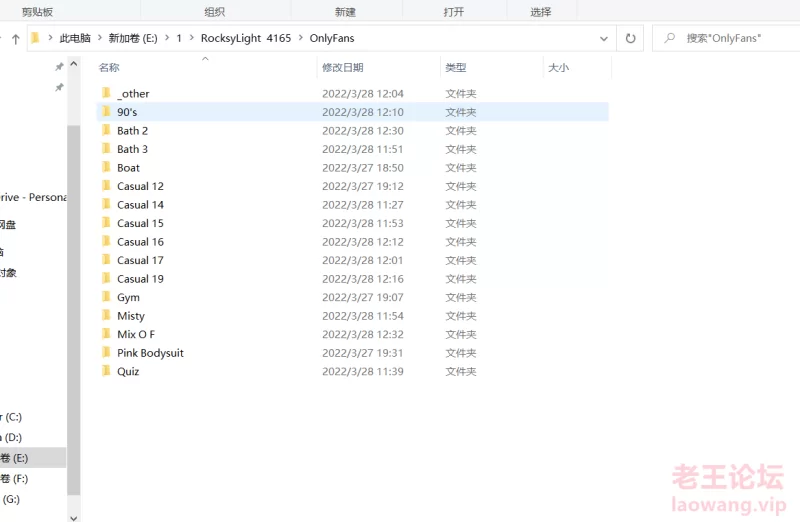Expand chevron after 新加卷 (E:) in path
800x522 pixels.
click(167, 38)
